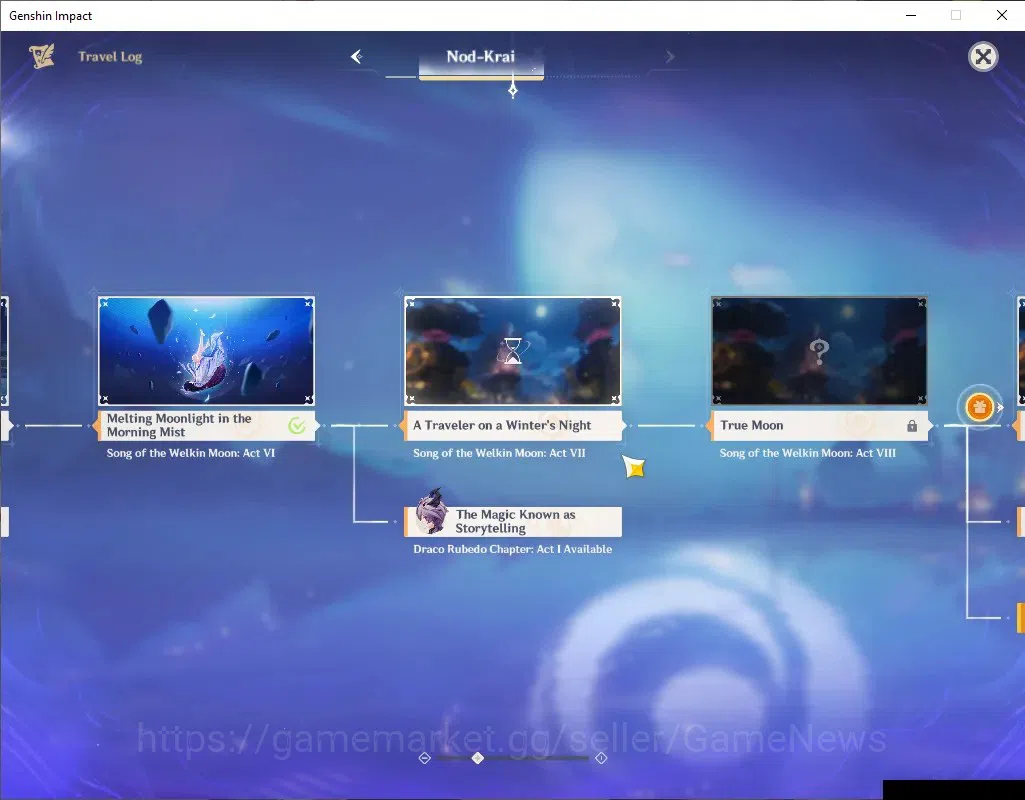
Task: Click Song of the Welkin Moon: Act VII label
Action: coord(499,453)
